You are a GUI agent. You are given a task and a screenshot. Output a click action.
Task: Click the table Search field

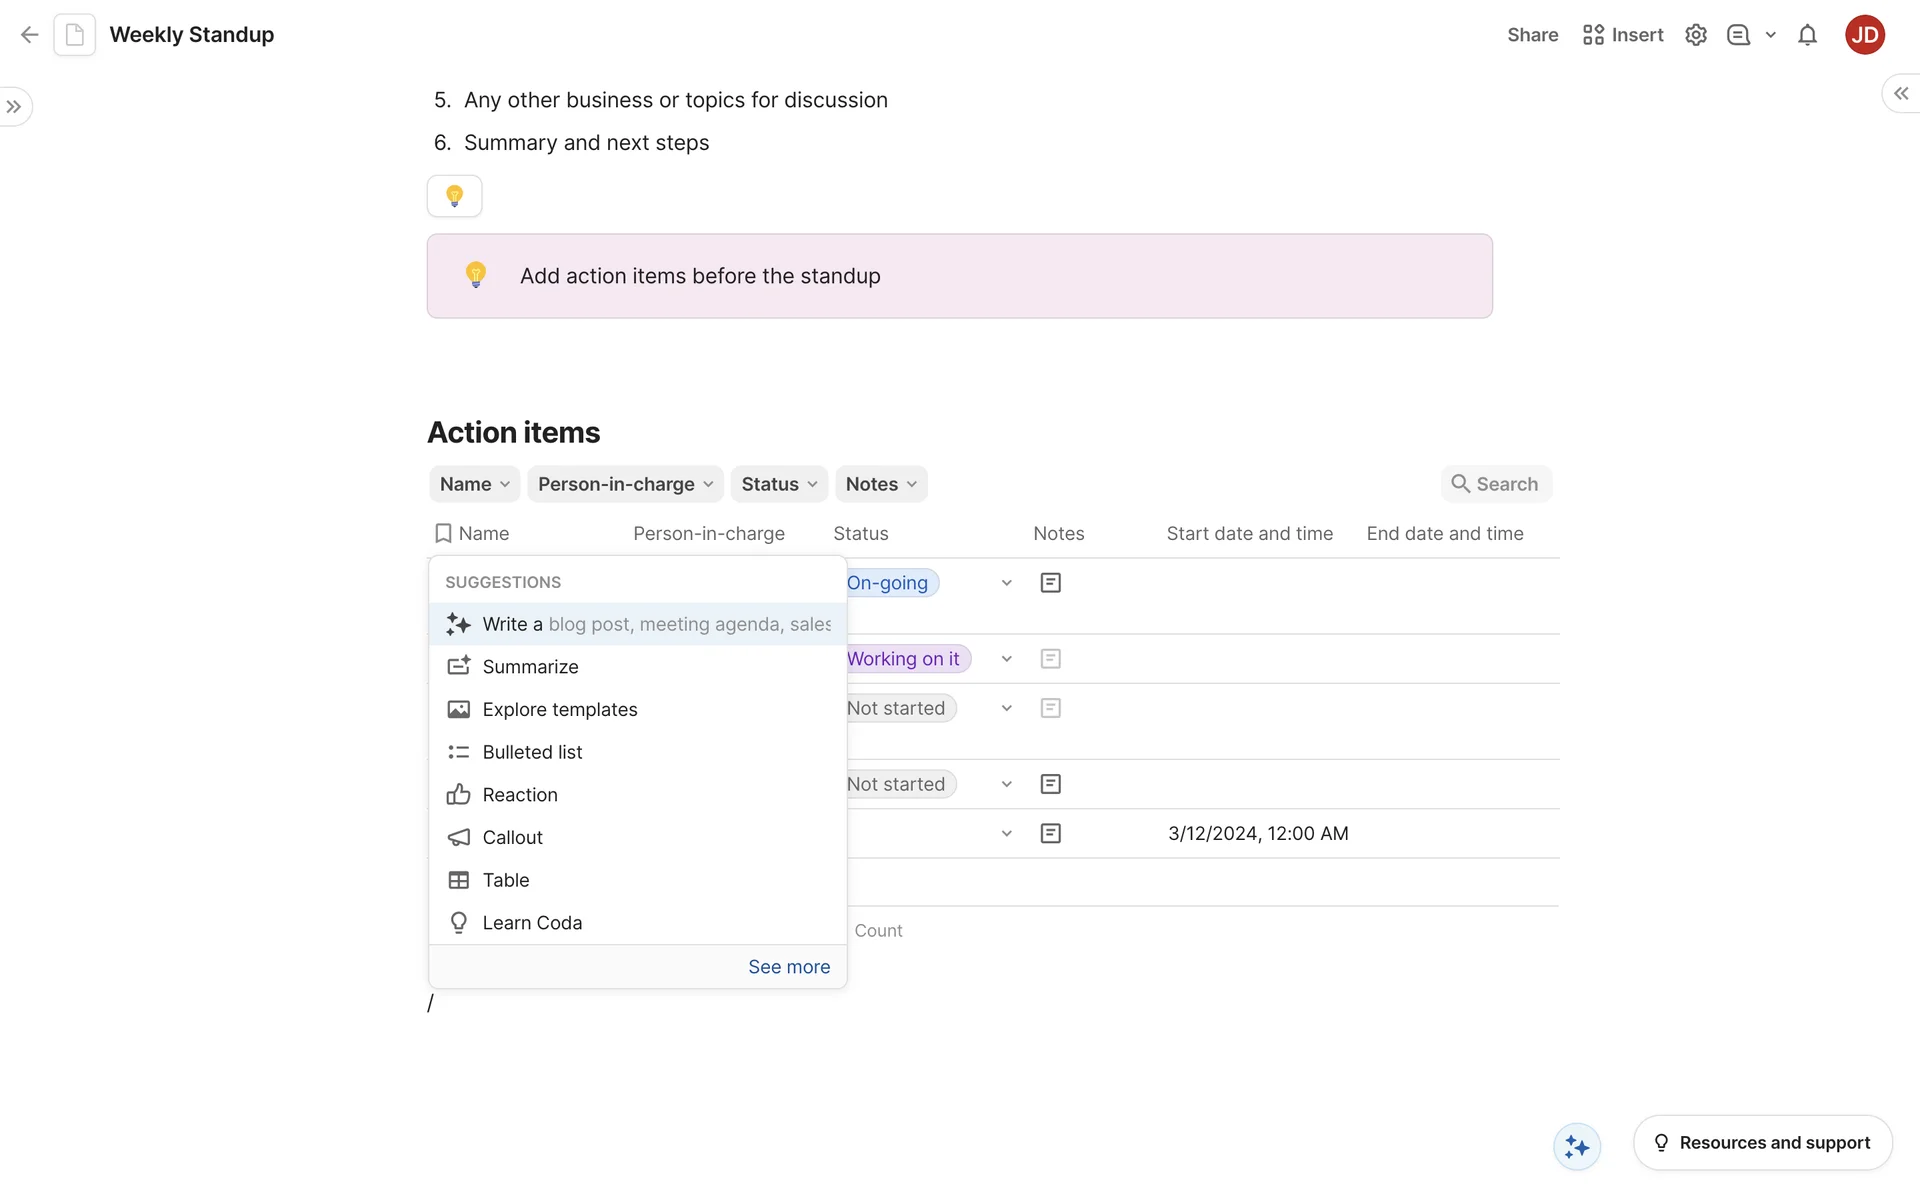pos(1496,484)
